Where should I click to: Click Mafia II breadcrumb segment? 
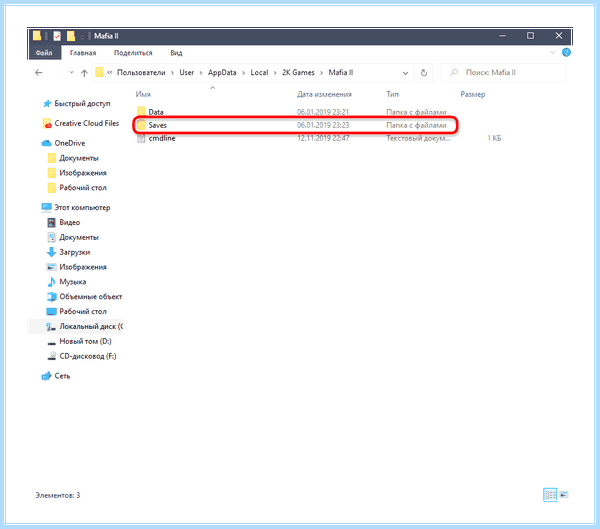tap(341, 72)
